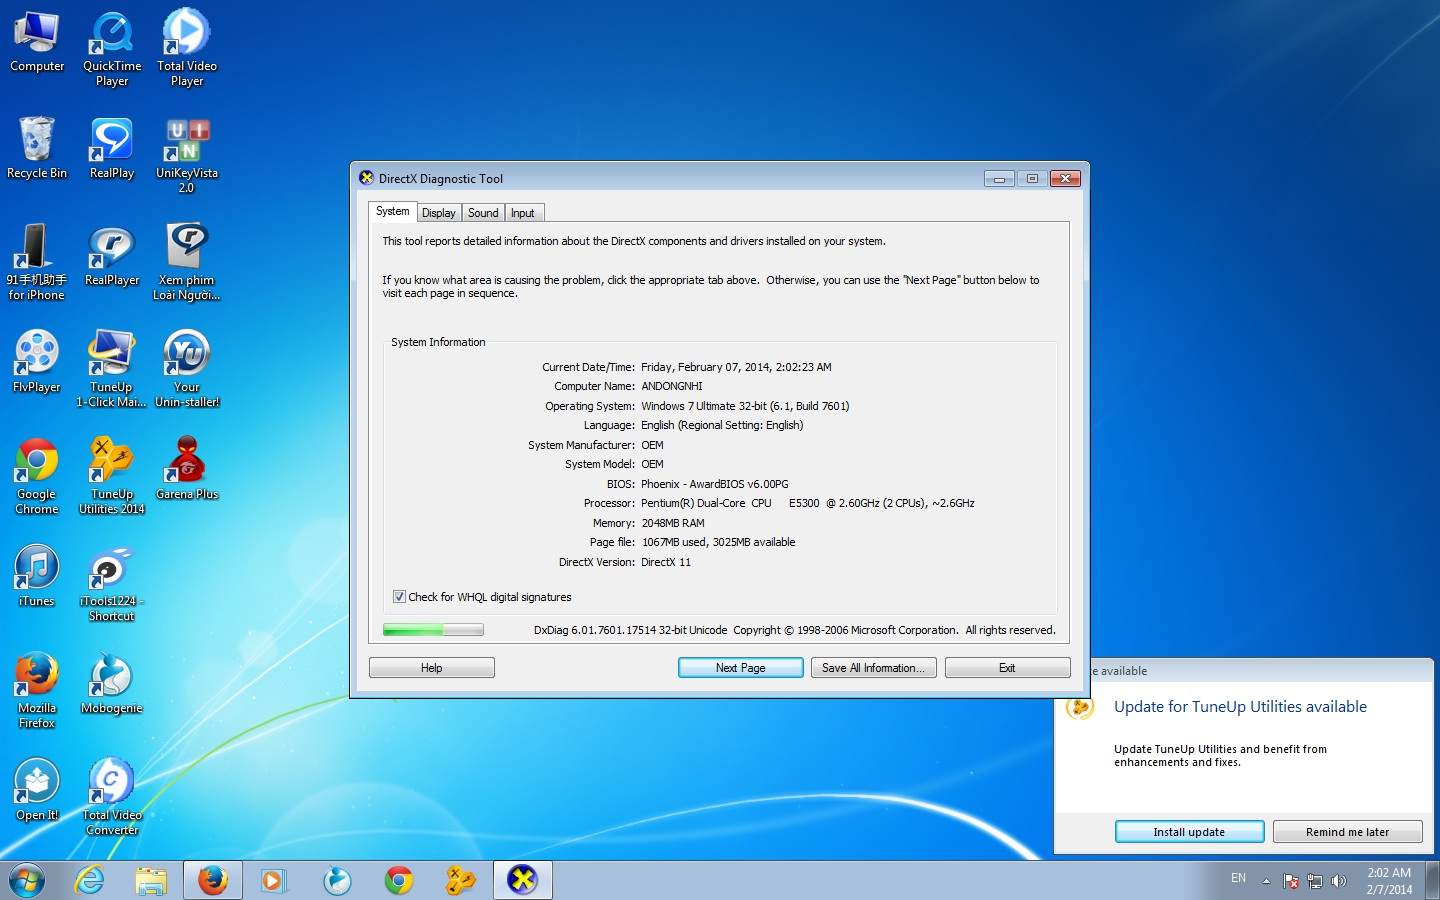The width and height of the screenshot is (1440, 900).
Task: Click the RealPlay desktop shortcut
Action: (x=112, y=148)
